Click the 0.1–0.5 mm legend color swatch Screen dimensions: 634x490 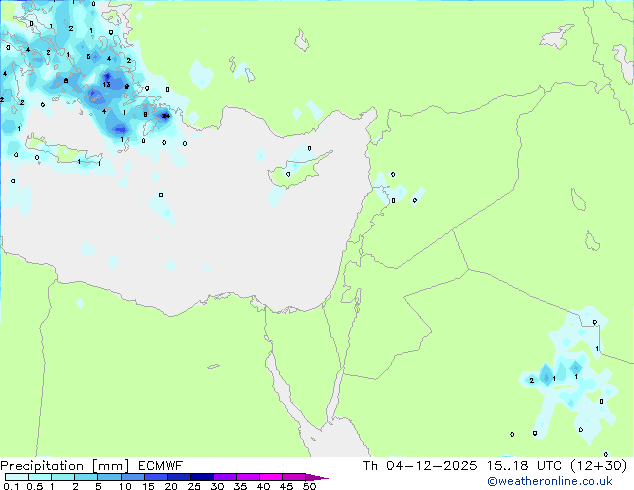coord(17,477)
